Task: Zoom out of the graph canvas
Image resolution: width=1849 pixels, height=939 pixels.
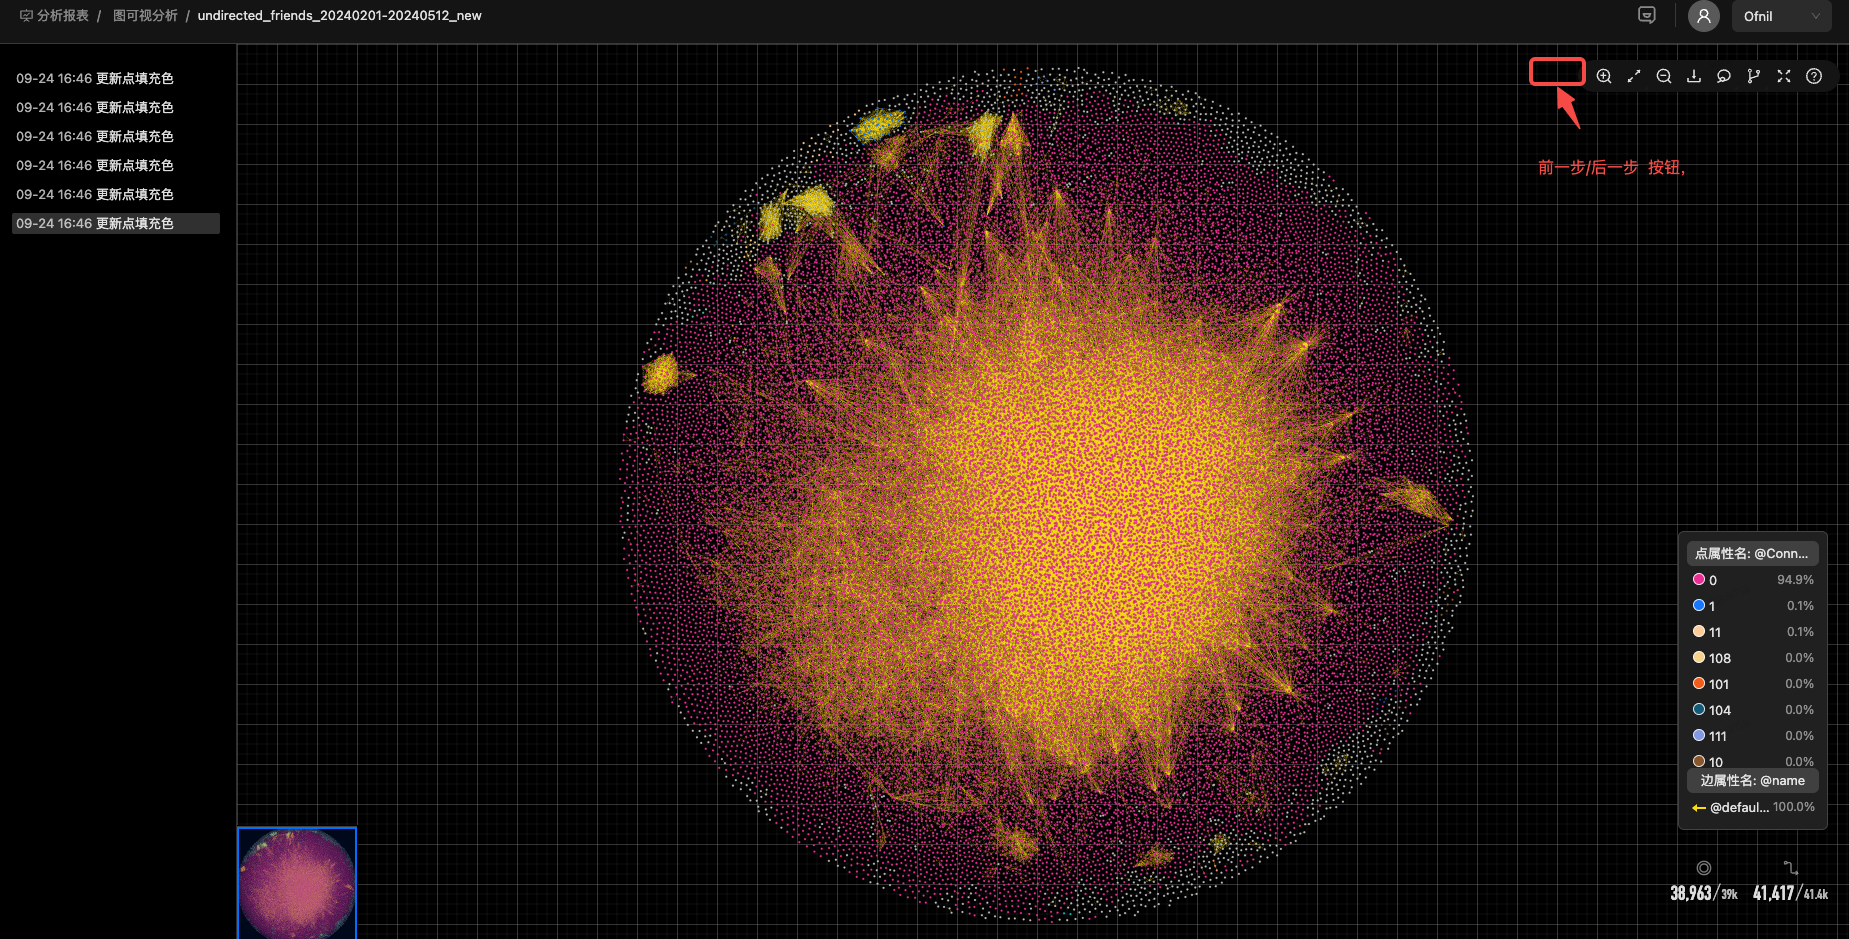Action: click(1664, 76)
